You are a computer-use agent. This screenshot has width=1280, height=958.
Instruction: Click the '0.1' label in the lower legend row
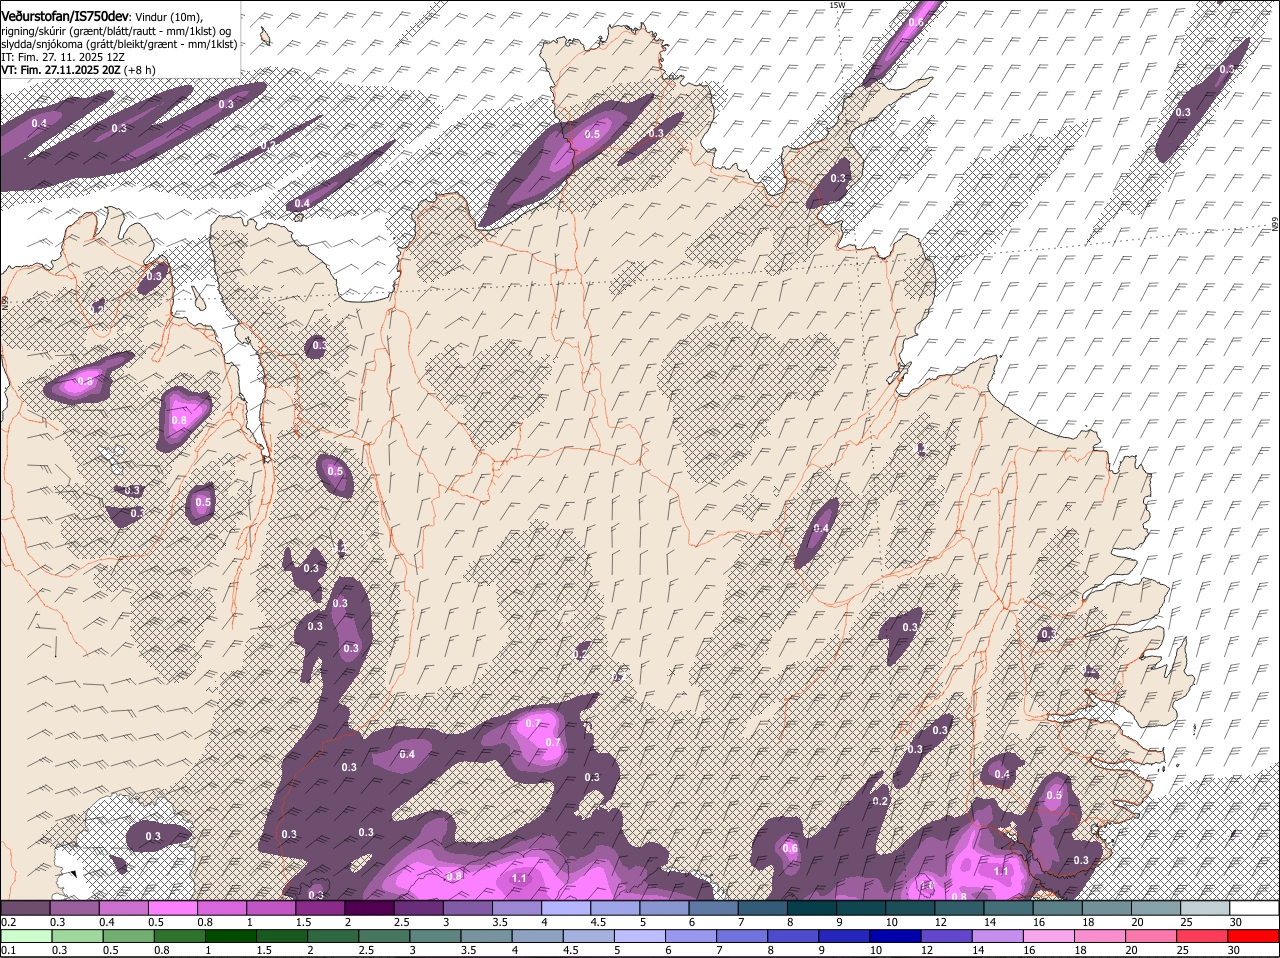[x=8, y=950]
